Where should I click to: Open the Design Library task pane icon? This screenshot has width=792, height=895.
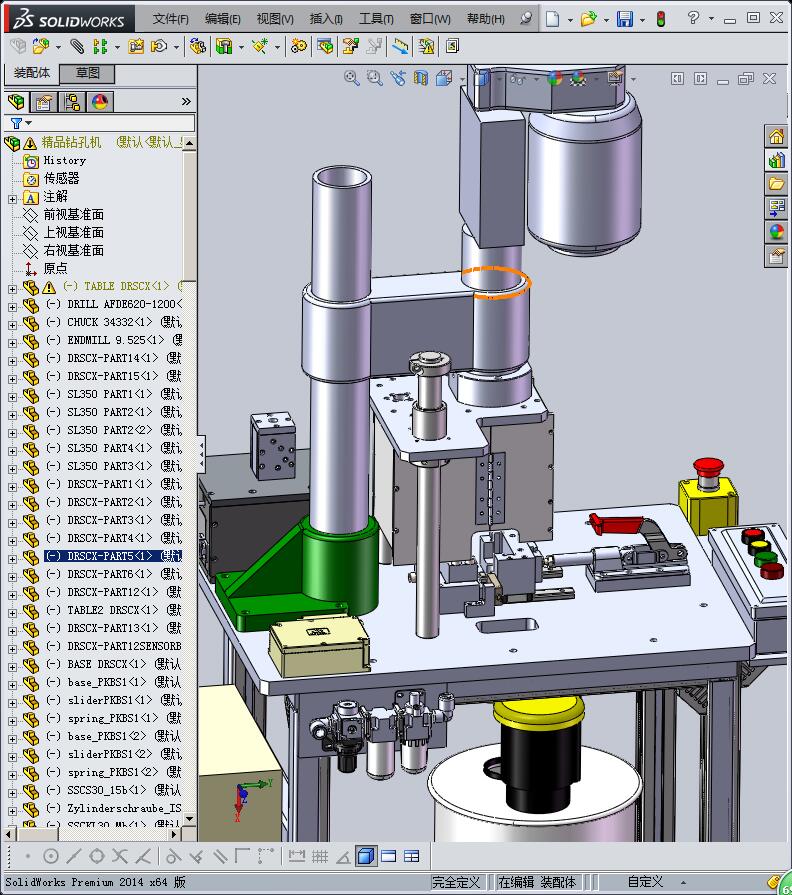[776, 160]
